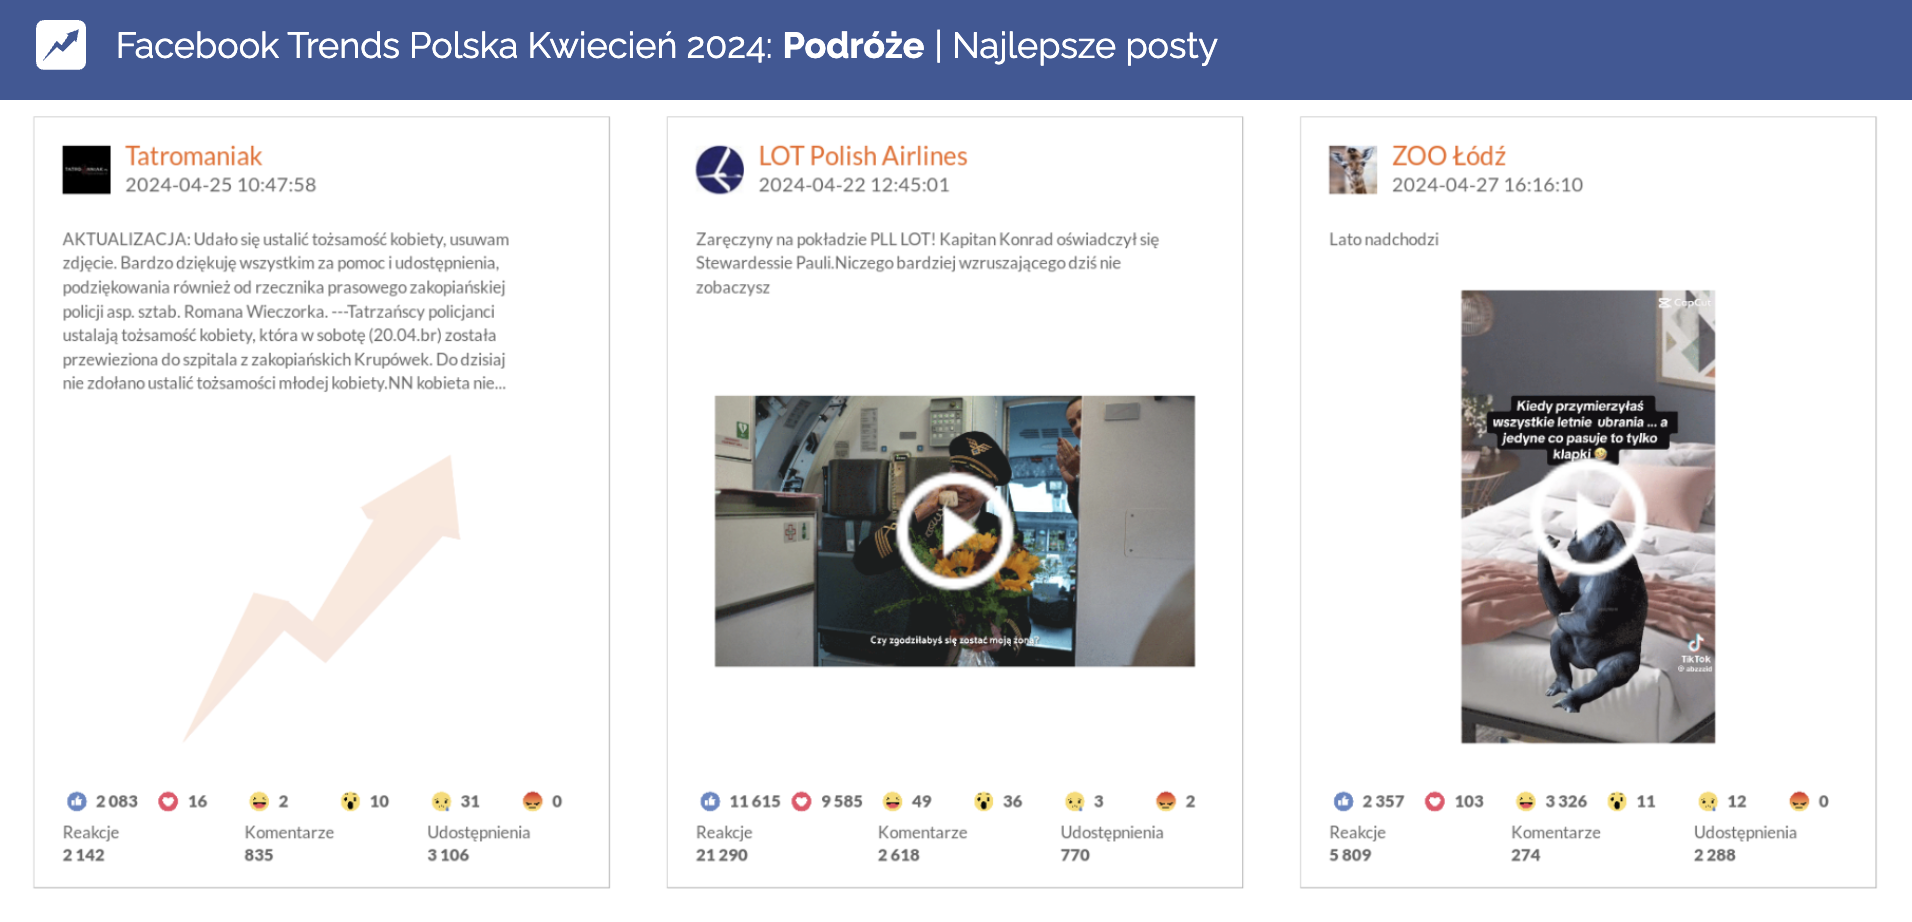Click the trend chart logo in header
The height and width of the screenshot is (922, 1912).
[61, 46]
